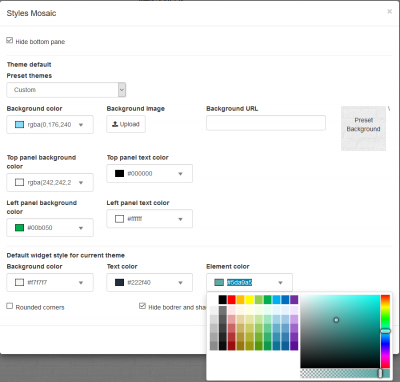Click the Upload background image button
The image size is (400, 382).
click(x=126, y=124)
